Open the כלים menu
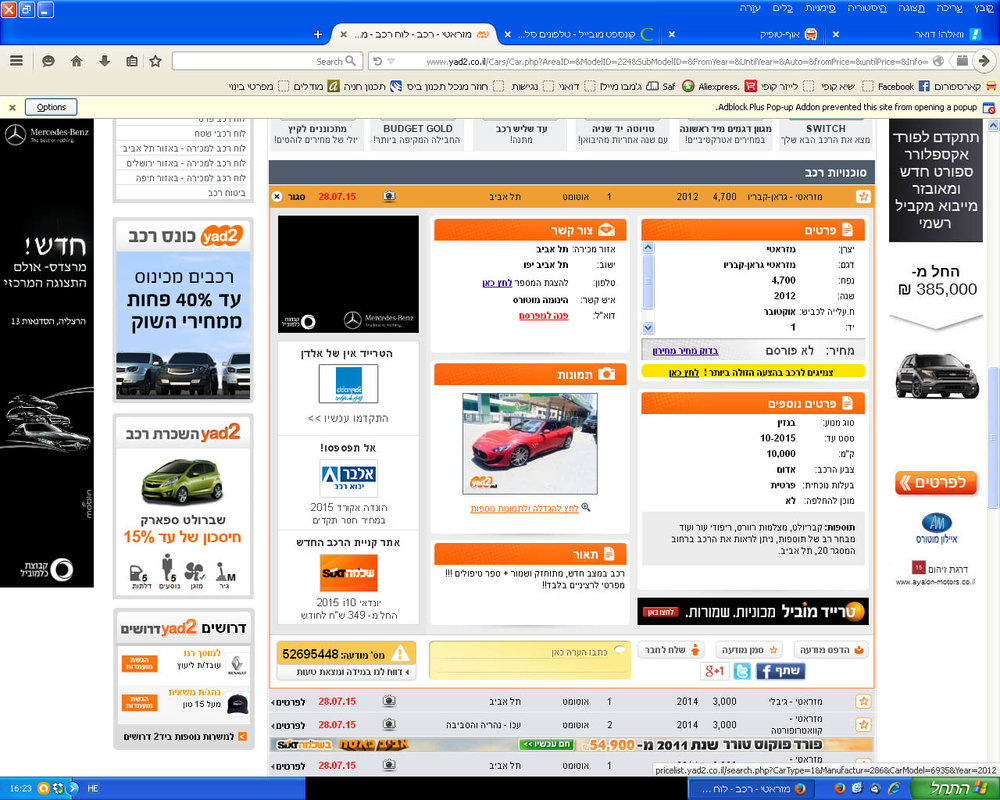 click(782, 8)
